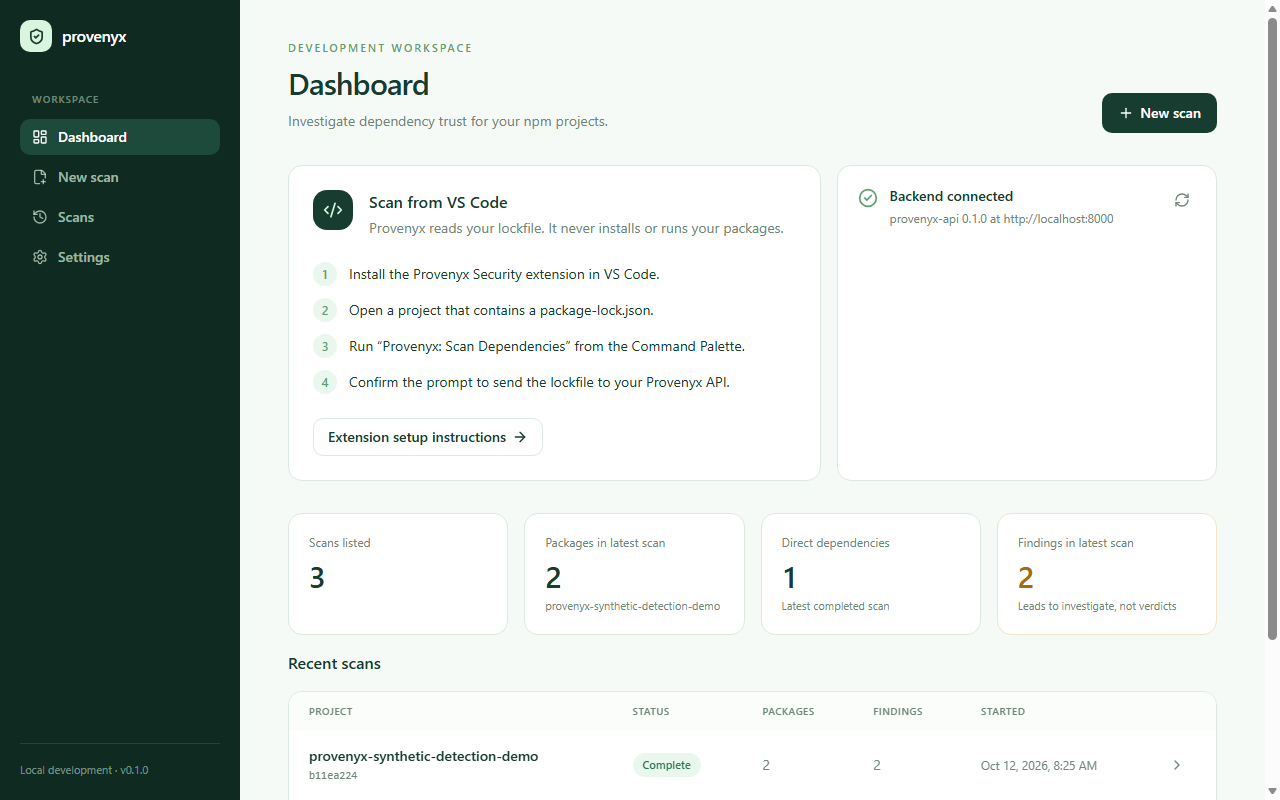Click the step 1 Install the Provenyx Security extension text

[504, 274]
